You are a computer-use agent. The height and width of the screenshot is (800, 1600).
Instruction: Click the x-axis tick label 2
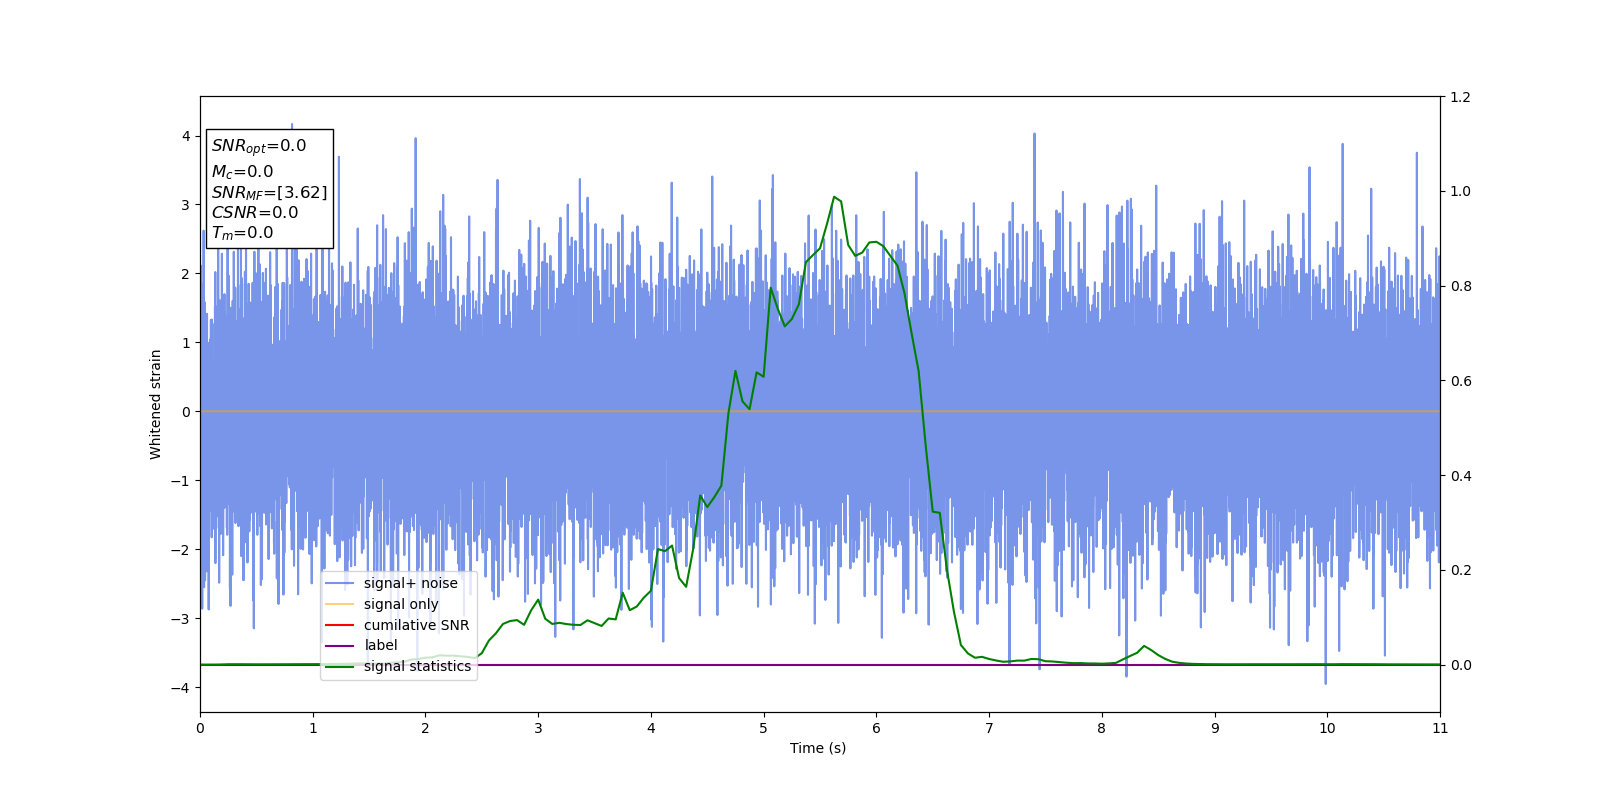tap(425, 728)
